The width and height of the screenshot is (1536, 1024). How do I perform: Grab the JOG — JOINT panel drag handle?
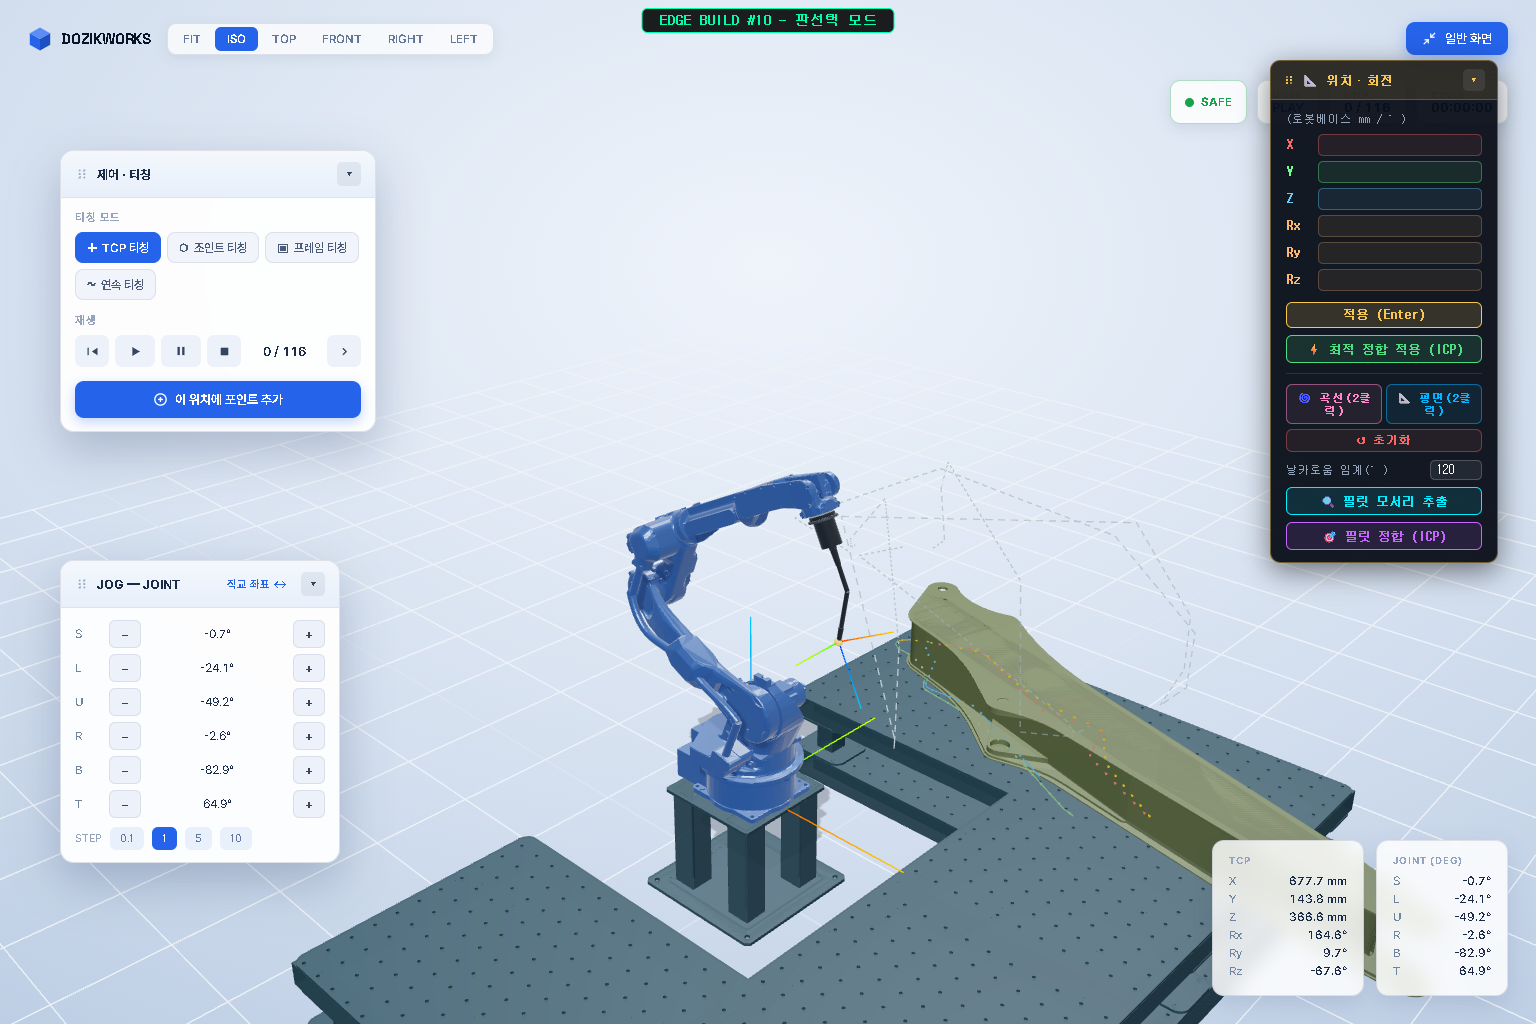(x=82, y=584)
